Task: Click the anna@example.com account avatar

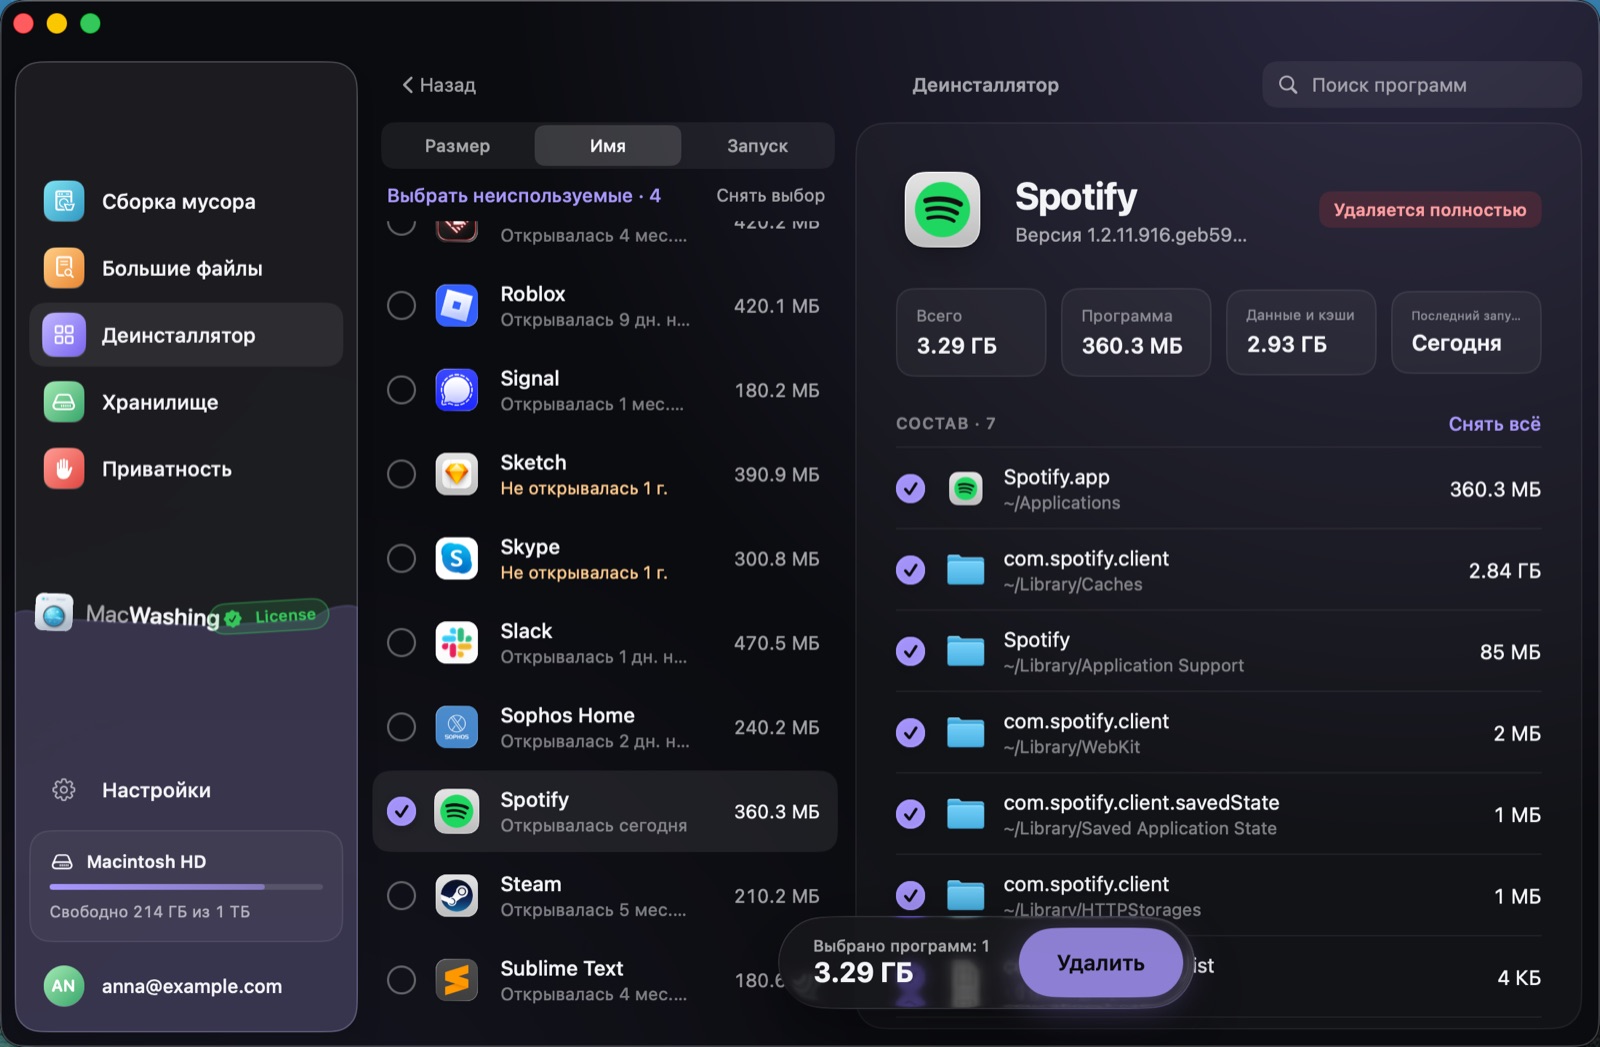Action: coord(64,986)
